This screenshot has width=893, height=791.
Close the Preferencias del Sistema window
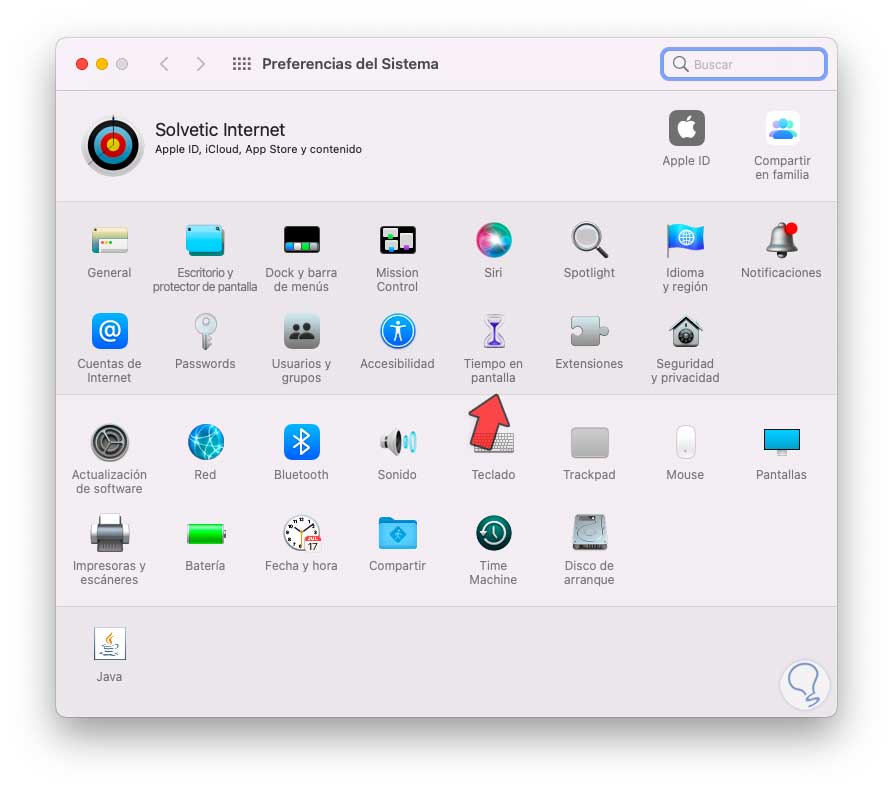click(82, 64)
